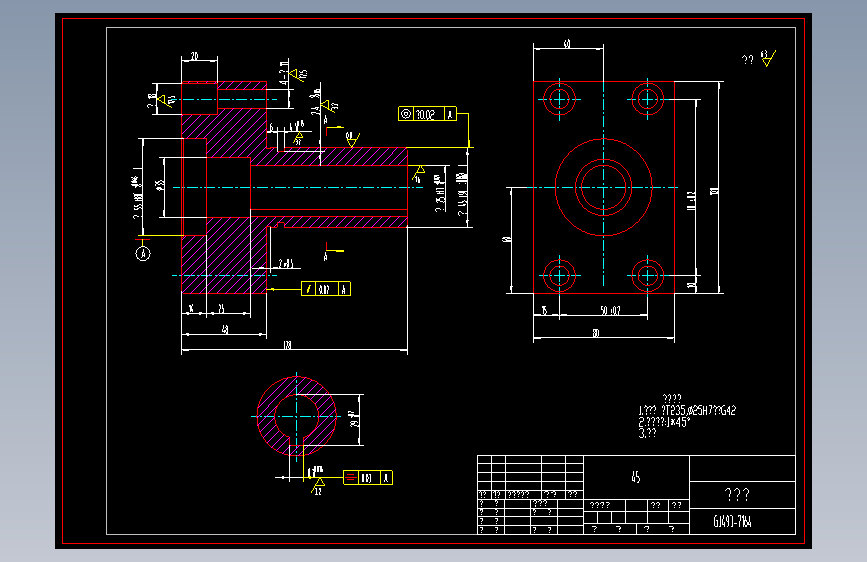The width and height of the screenshot is (867, 562).
Task: Click the "20" dimension above section view
Action: point(195,56)
